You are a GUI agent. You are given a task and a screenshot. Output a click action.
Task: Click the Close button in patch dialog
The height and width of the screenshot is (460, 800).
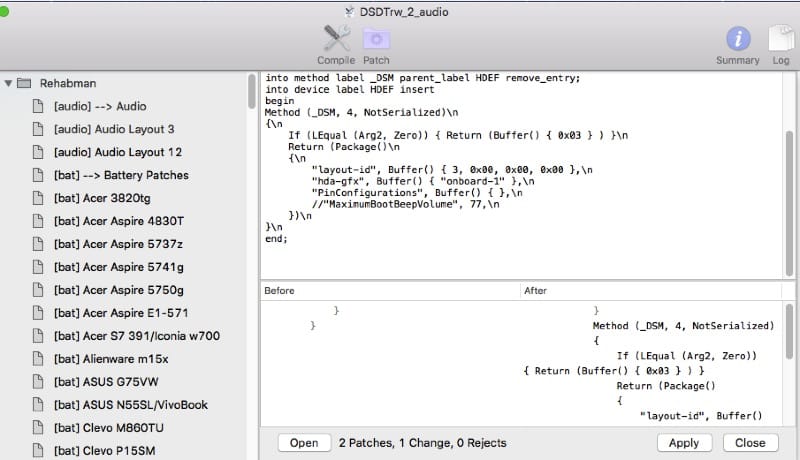point(750,442)
